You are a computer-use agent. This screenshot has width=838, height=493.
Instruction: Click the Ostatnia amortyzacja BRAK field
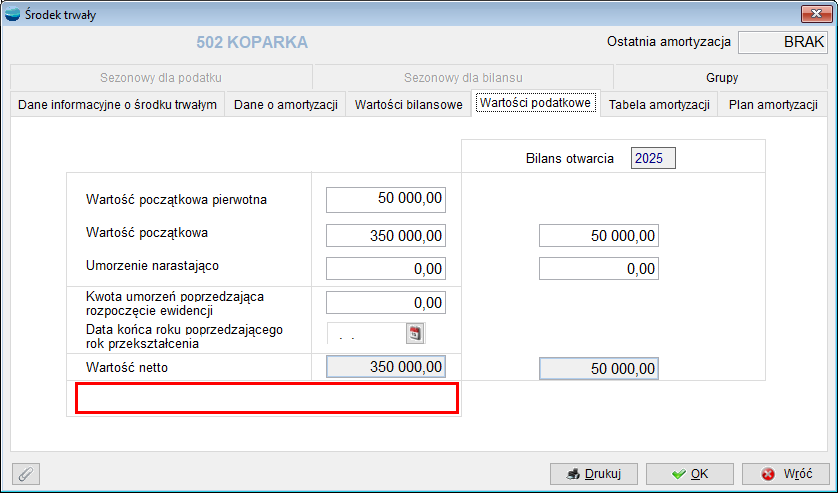[x=783, y=42]
